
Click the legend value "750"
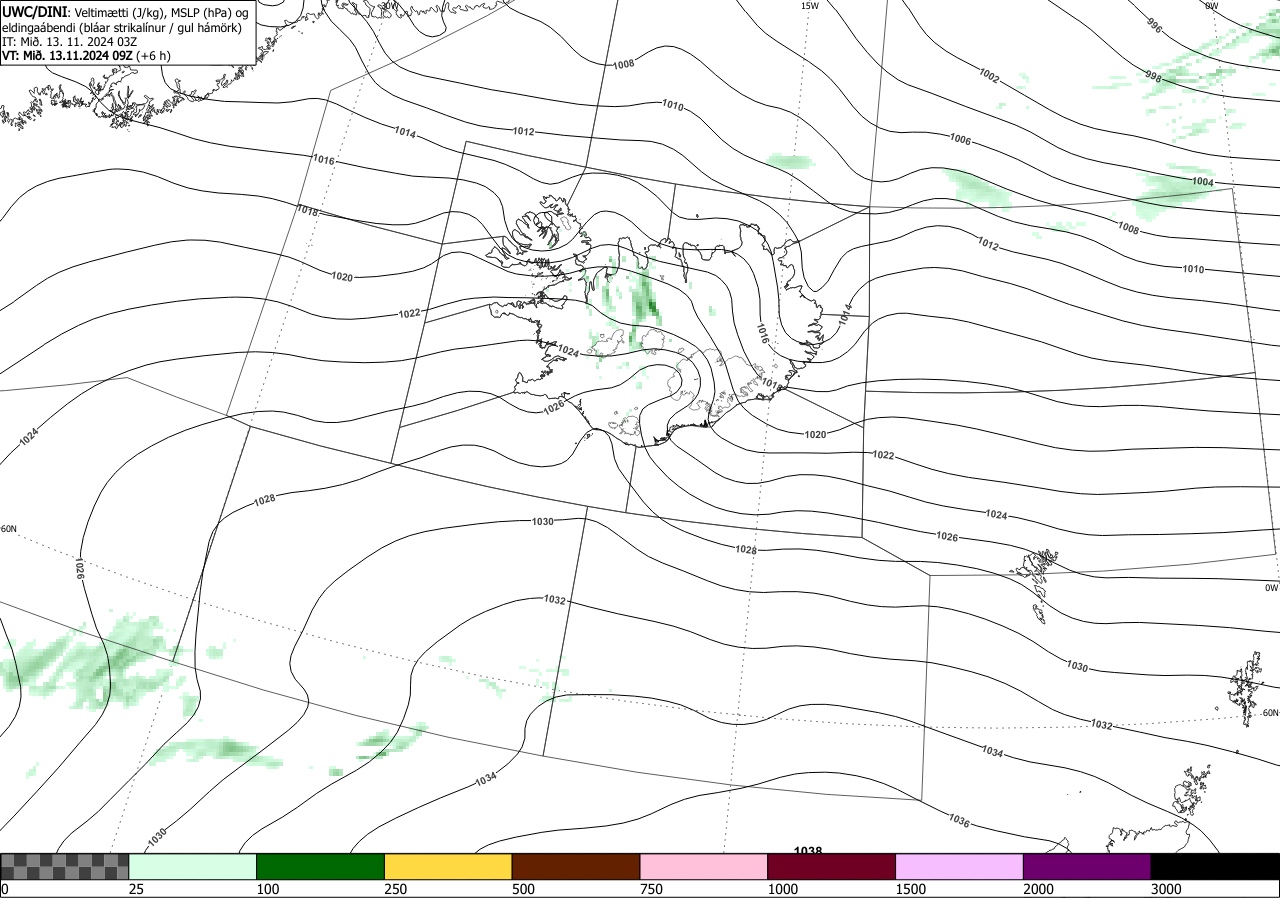click(x=652, y=889)
